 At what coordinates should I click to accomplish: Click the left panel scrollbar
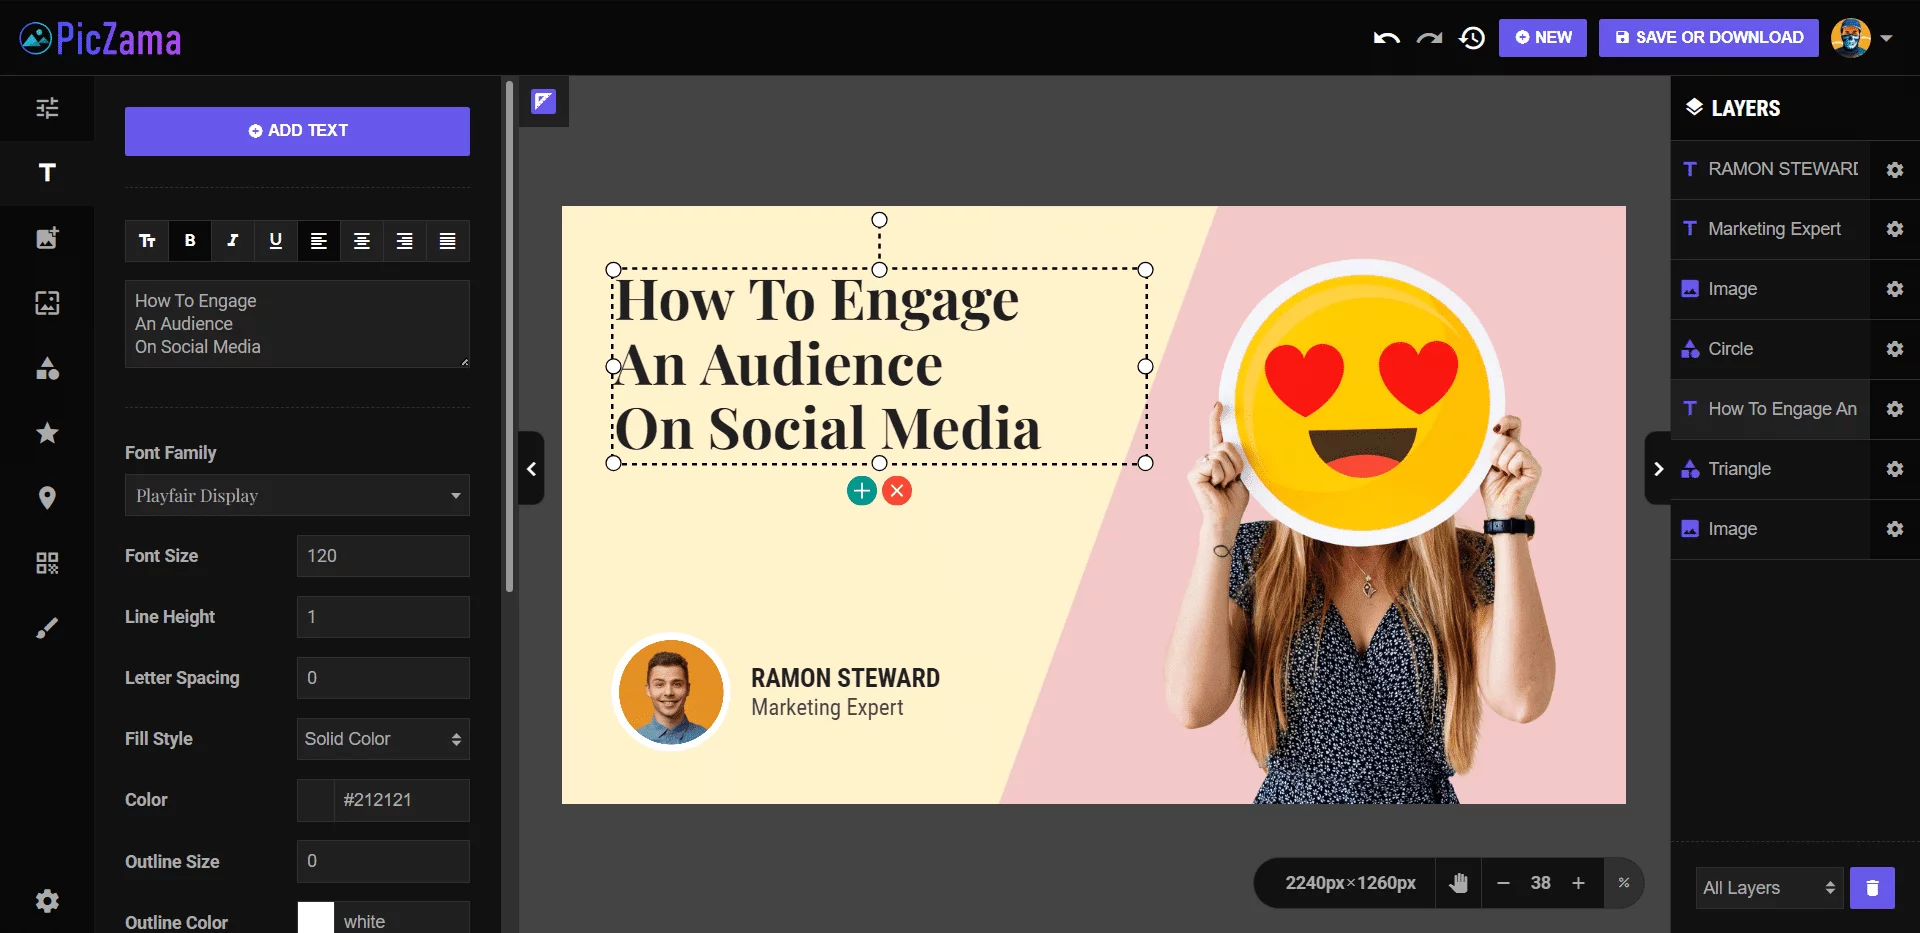click(509, 337)
